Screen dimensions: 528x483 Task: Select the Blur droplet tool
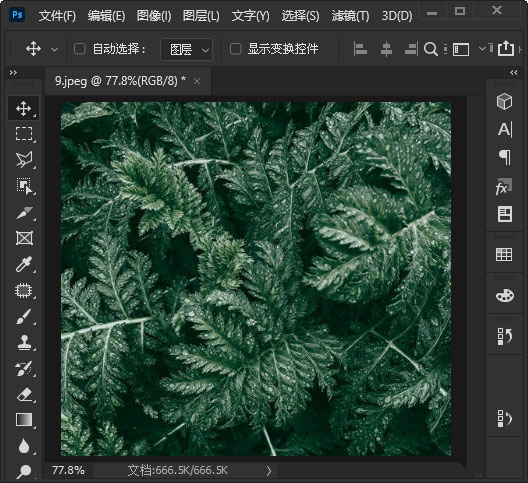point(24,446)
